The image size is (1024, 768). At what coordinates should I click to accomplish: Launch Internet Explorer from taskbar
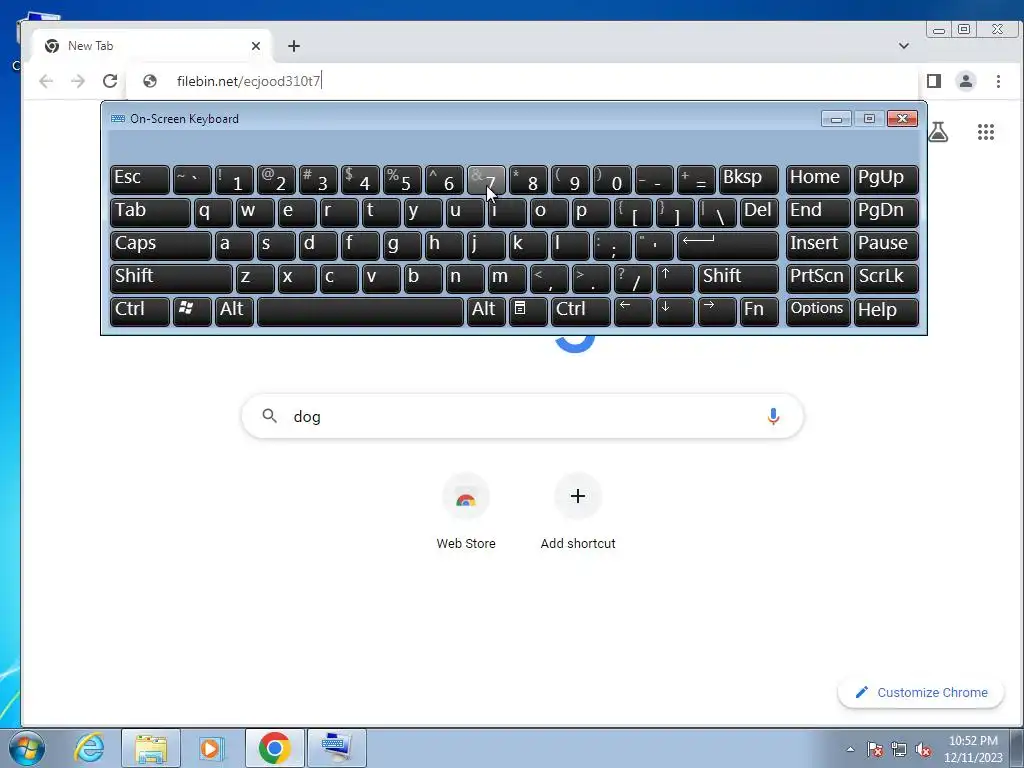(x=89, y=748)
